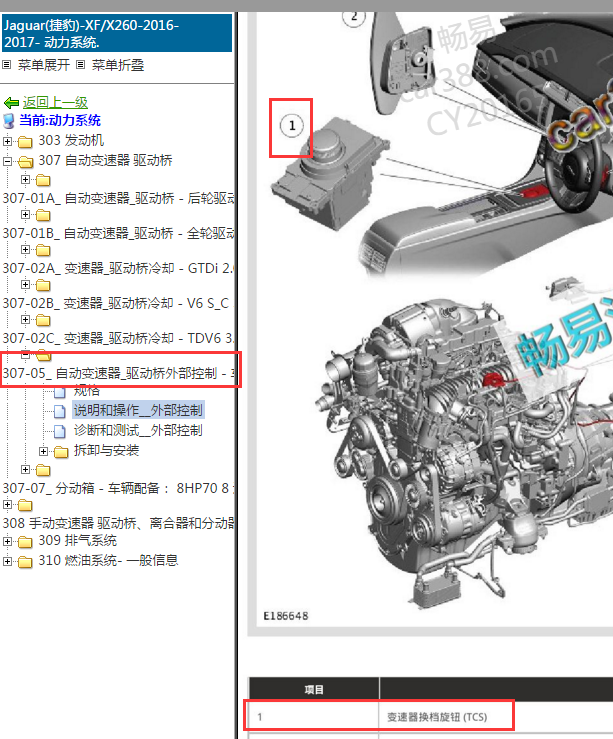This screenshot has height=739, width=613.
Task: Open 308 手动变速器 驱动桥、离合器 entry
Action: 118,523
